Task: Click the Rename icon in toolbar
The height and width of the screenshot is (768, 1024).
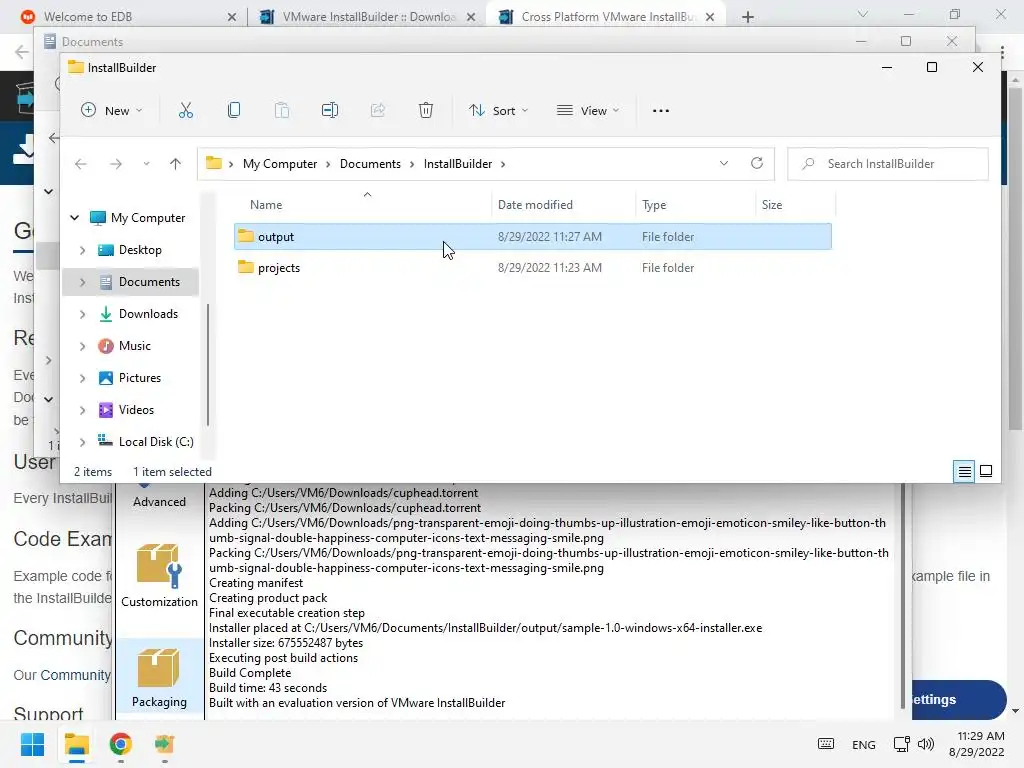Action: click(330, 110)
